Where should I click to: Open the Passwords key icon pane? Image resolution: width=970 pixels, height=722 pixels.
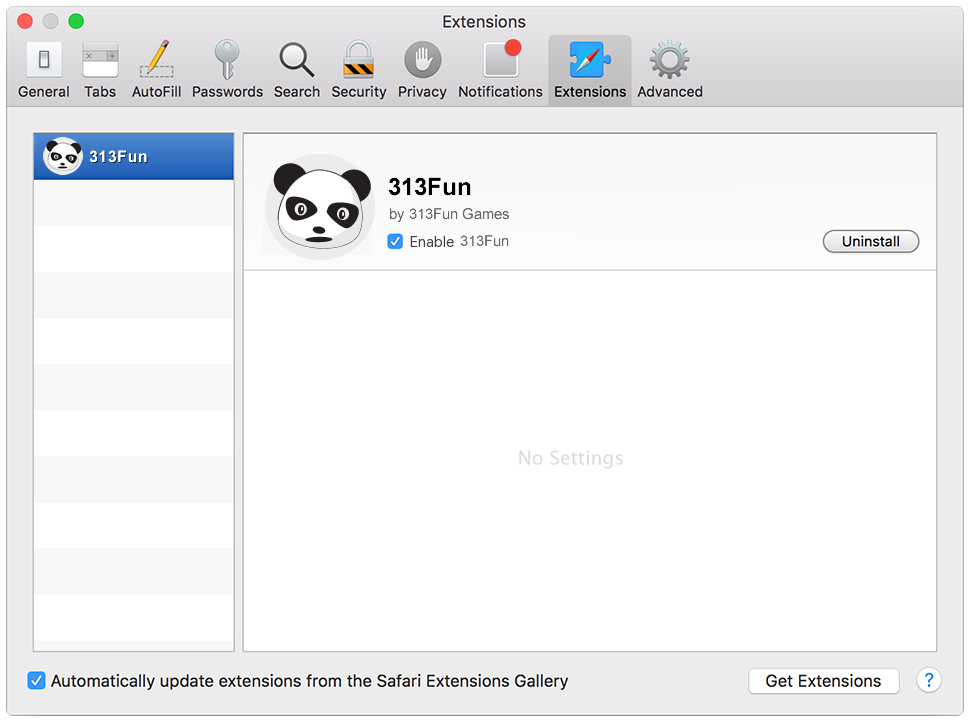(227, 69)
